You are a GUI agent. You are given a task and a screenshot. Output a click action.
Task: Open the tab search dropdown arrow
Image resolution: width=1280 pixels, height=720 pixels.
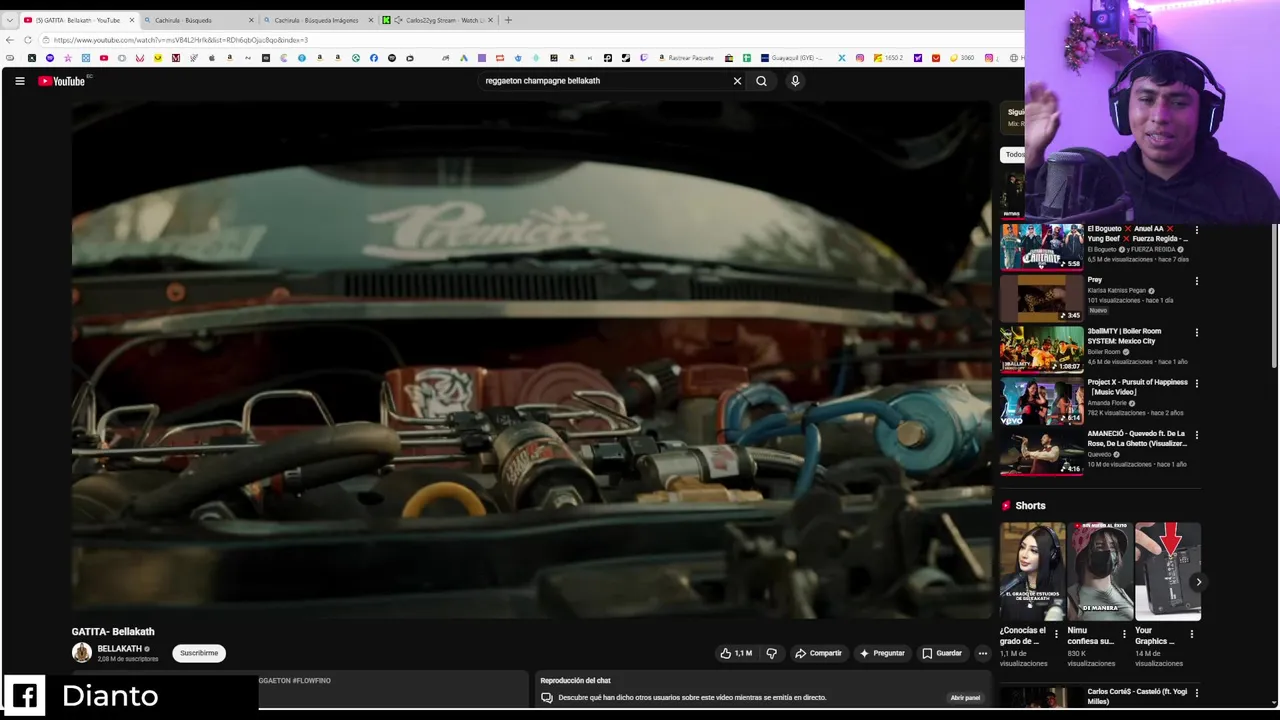point(9,20)
